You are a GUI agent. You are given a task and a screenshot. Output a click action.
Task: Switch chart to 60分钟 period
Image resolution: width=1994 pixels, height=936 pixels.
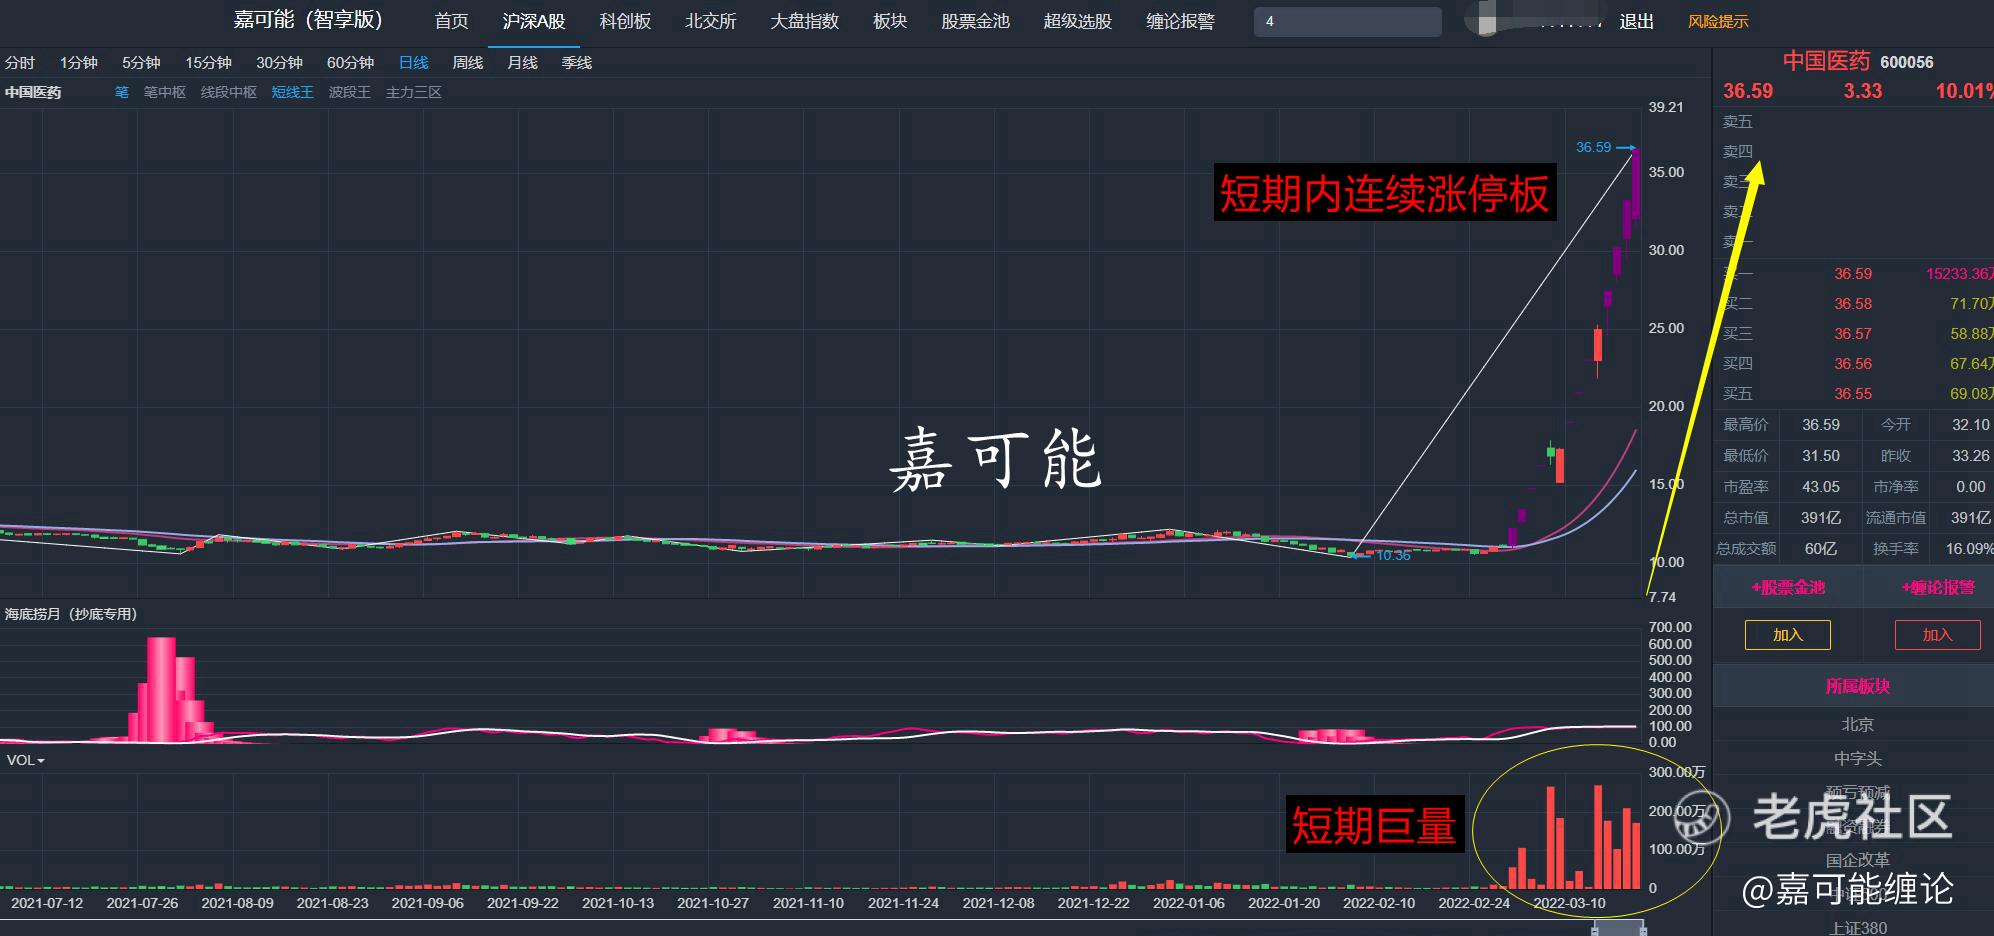click(350, 63)
